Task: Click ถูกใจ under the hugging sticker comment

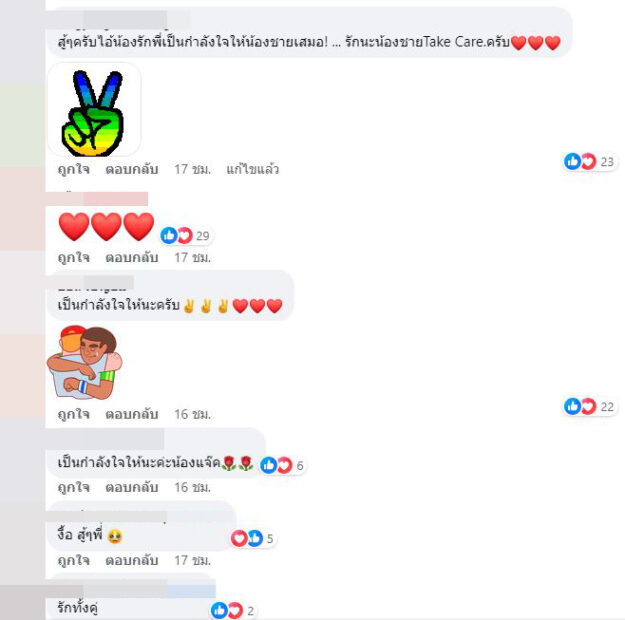Action: [x=74, y=414]
